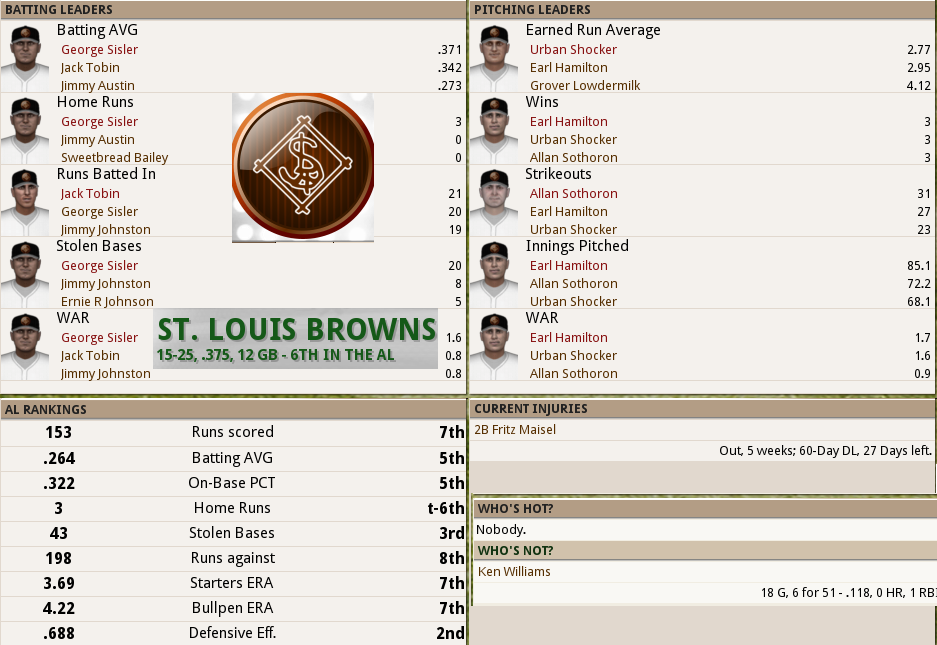Open the portrait beside pitching WAR leaders
Image resolution: width=937 pixels, height=645 pixels.
click(x=494, y=346)
